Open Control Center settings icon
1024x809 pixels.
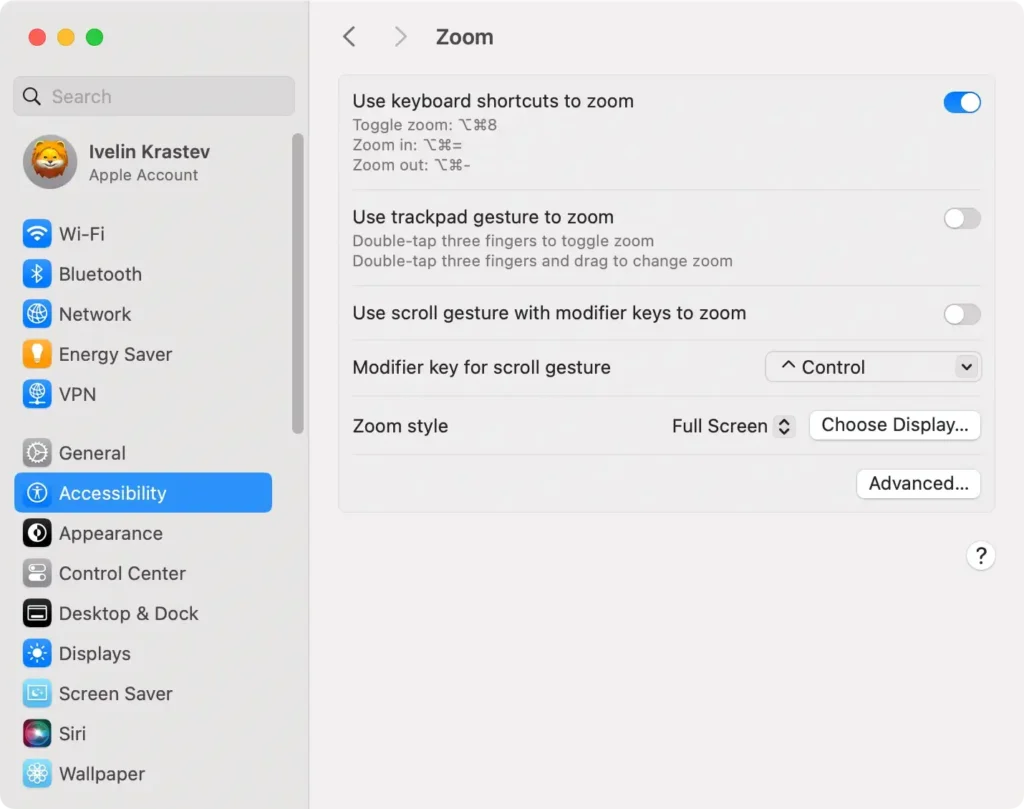[34, 573]
